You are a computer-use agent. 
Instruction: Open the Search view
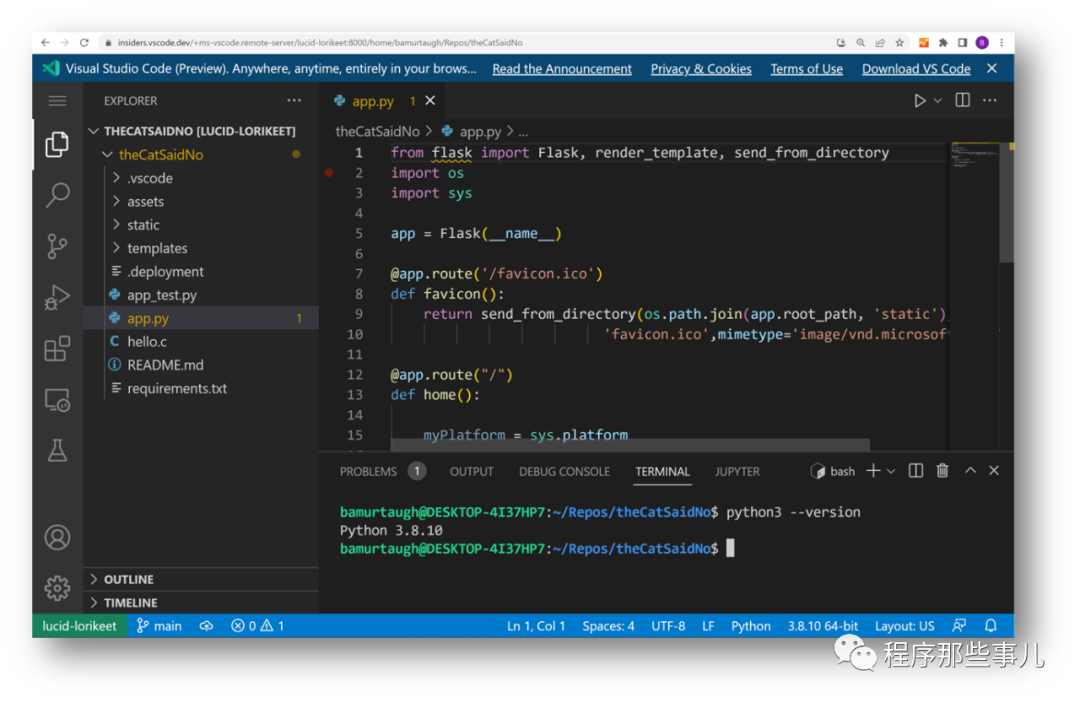click(57, 196)
